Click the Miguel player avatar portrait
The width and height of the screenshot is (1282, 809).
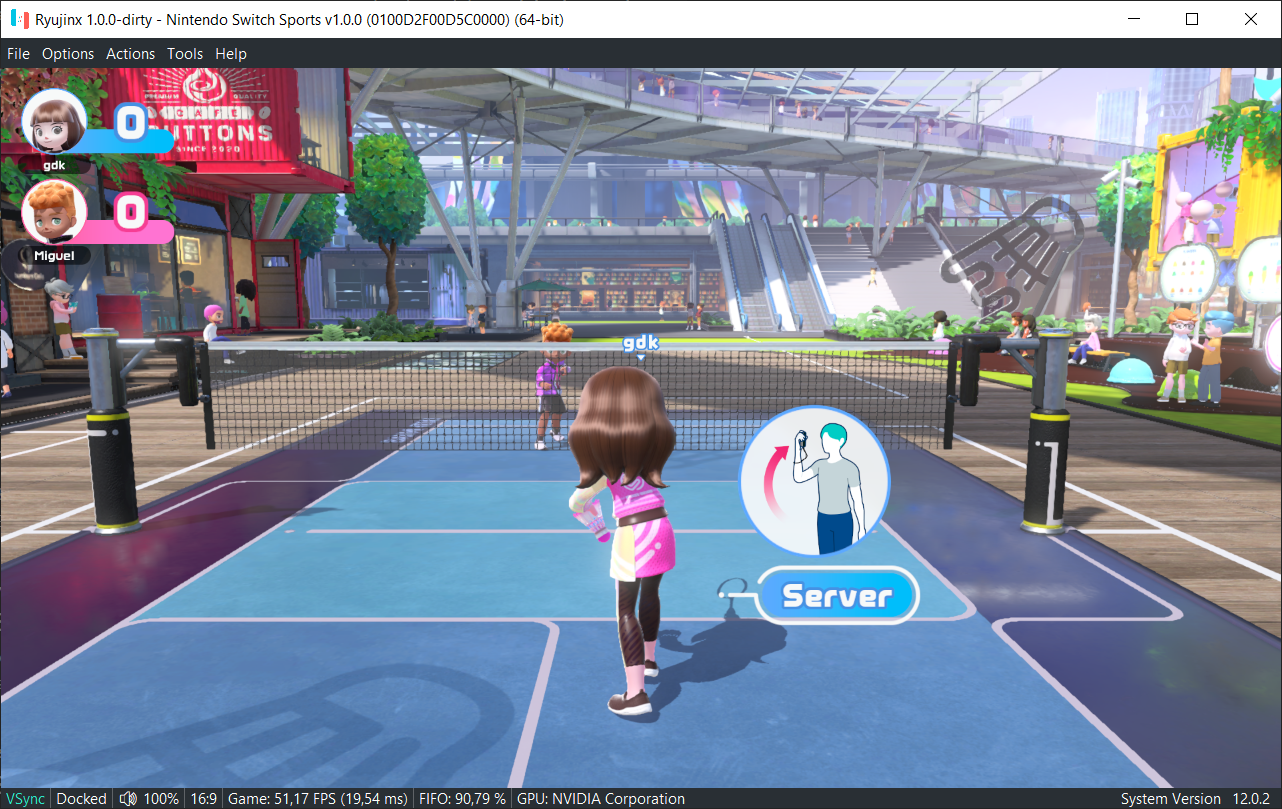[54, 211]
